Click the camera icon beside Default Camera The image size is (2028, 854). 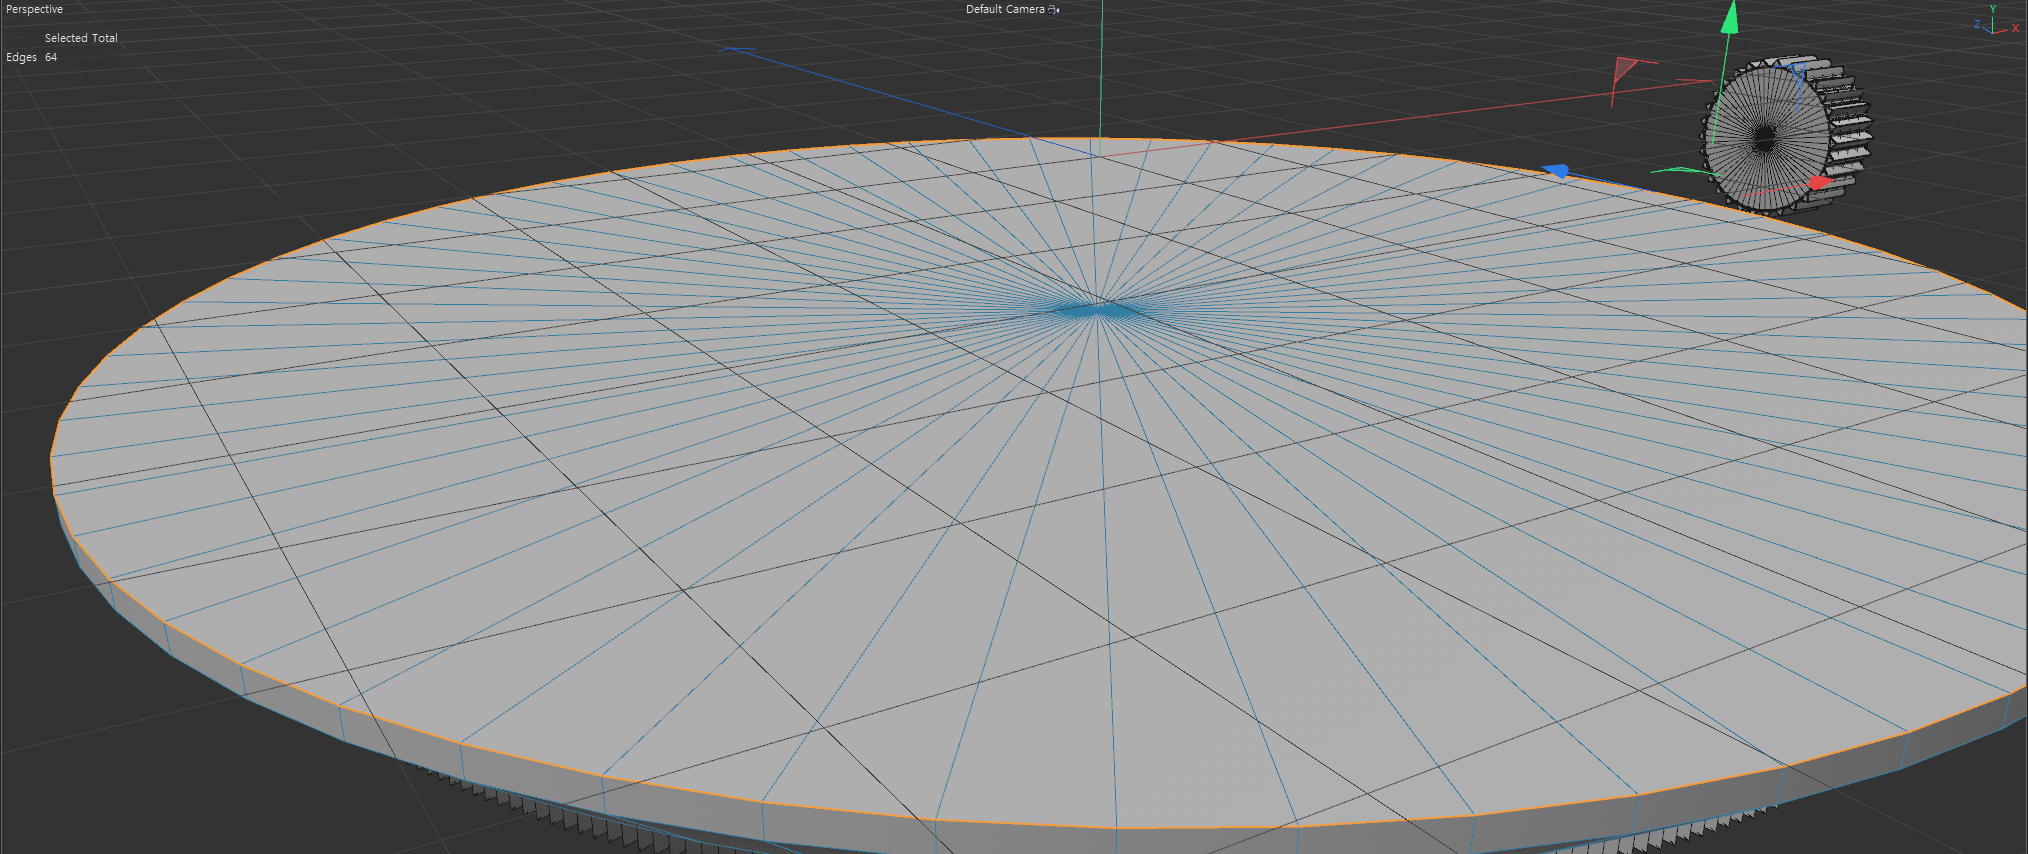[1053, 10]
